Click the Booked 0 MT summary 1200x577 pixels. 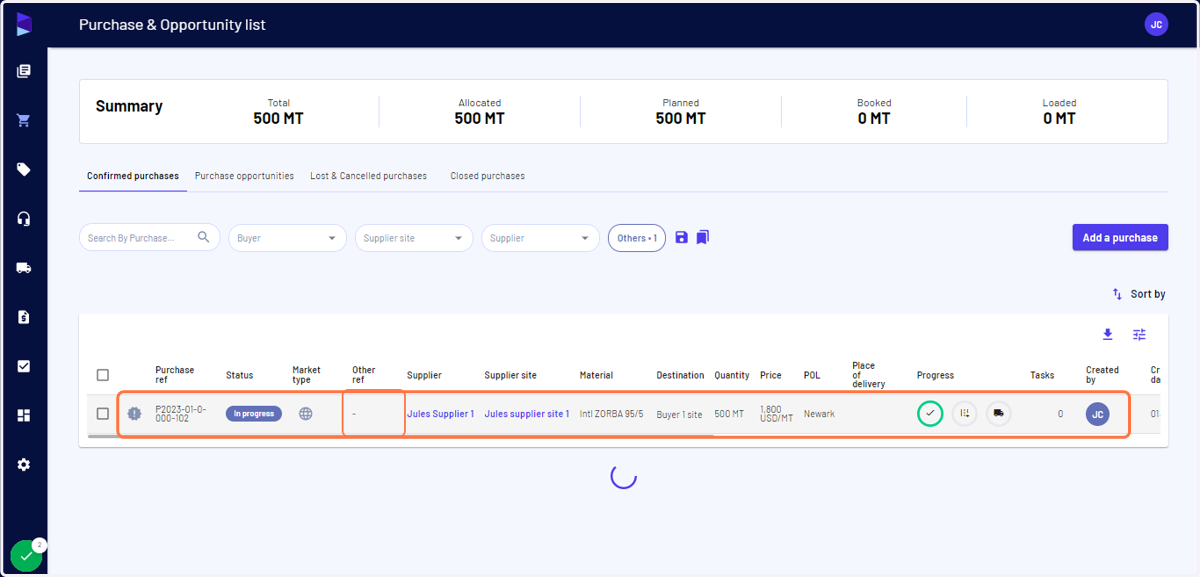point(874,112)
